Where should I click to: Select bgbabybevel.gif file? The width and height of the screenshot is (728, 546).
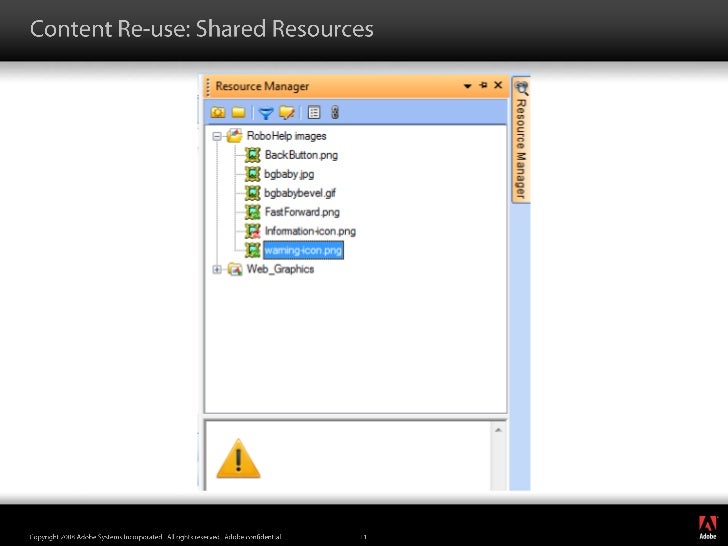click(300, 193)
